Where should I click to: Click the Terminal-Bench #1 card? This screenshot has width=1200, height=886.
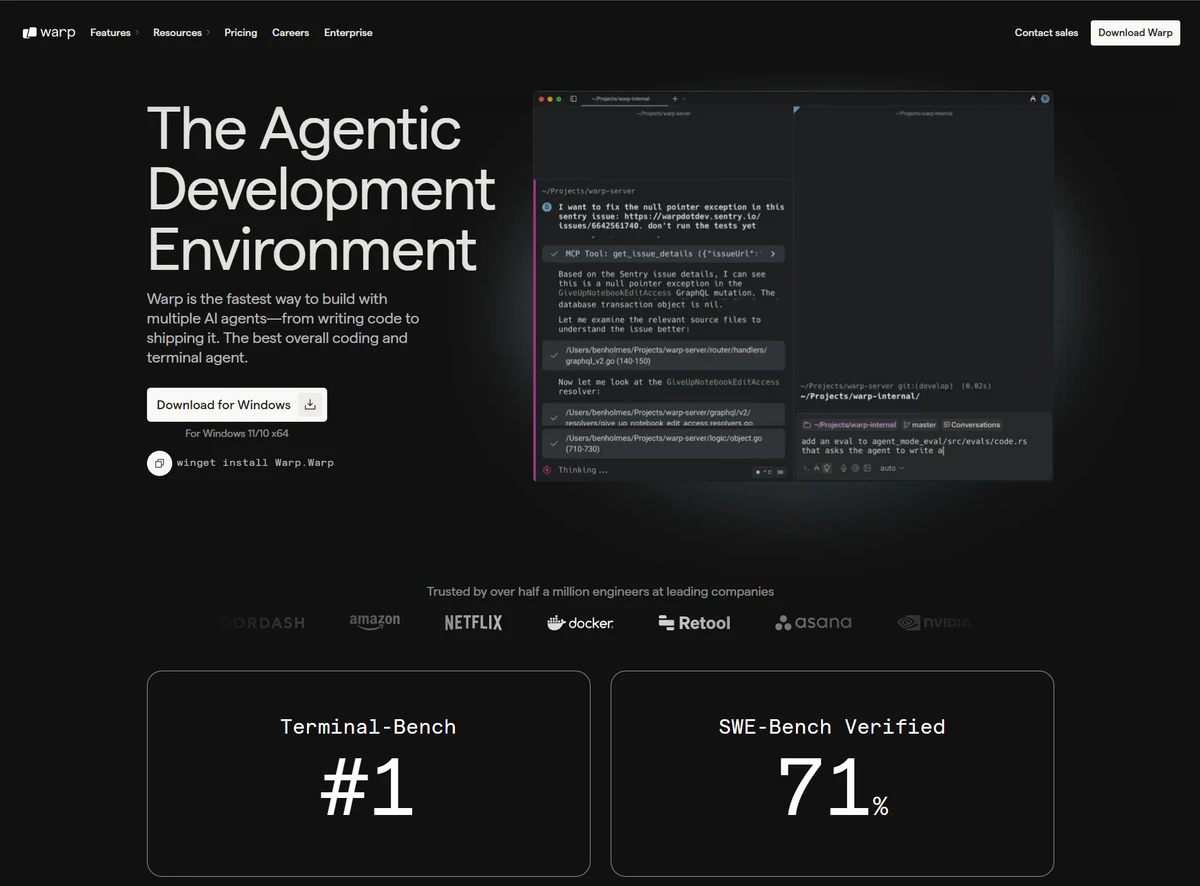click(x=368, y=773)
